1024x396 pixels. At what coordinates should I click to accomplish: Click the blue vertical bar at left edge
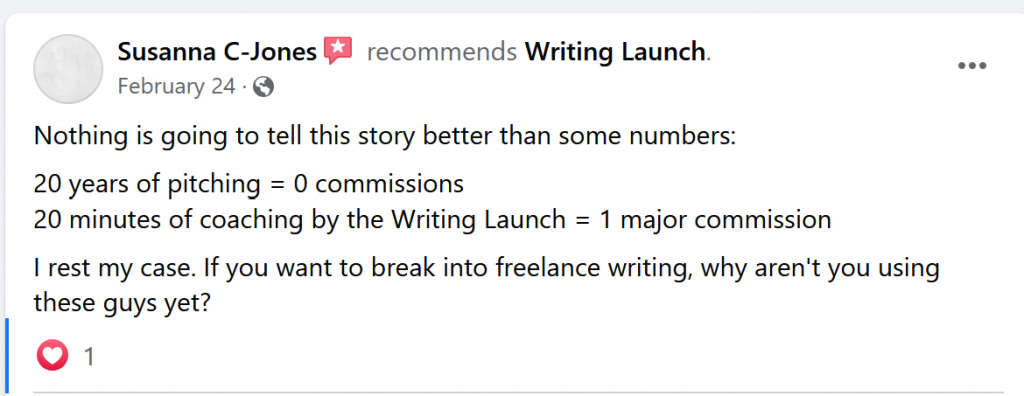click(x=7, y=357)
